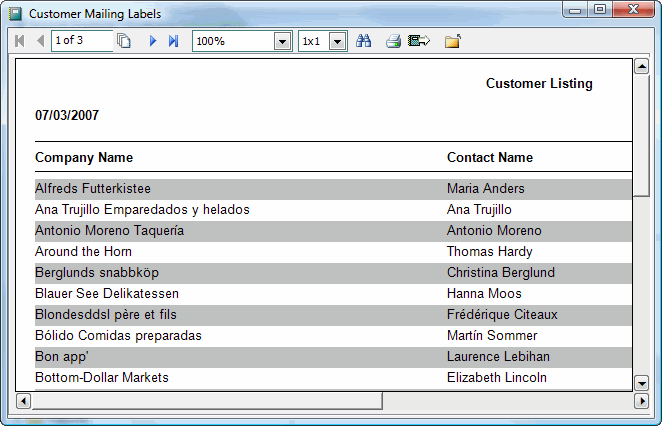Screen dimensions: 662x426
Task: Click the open folder icon in toolbar
Action: pyautogui.click(x=453, y=41)
